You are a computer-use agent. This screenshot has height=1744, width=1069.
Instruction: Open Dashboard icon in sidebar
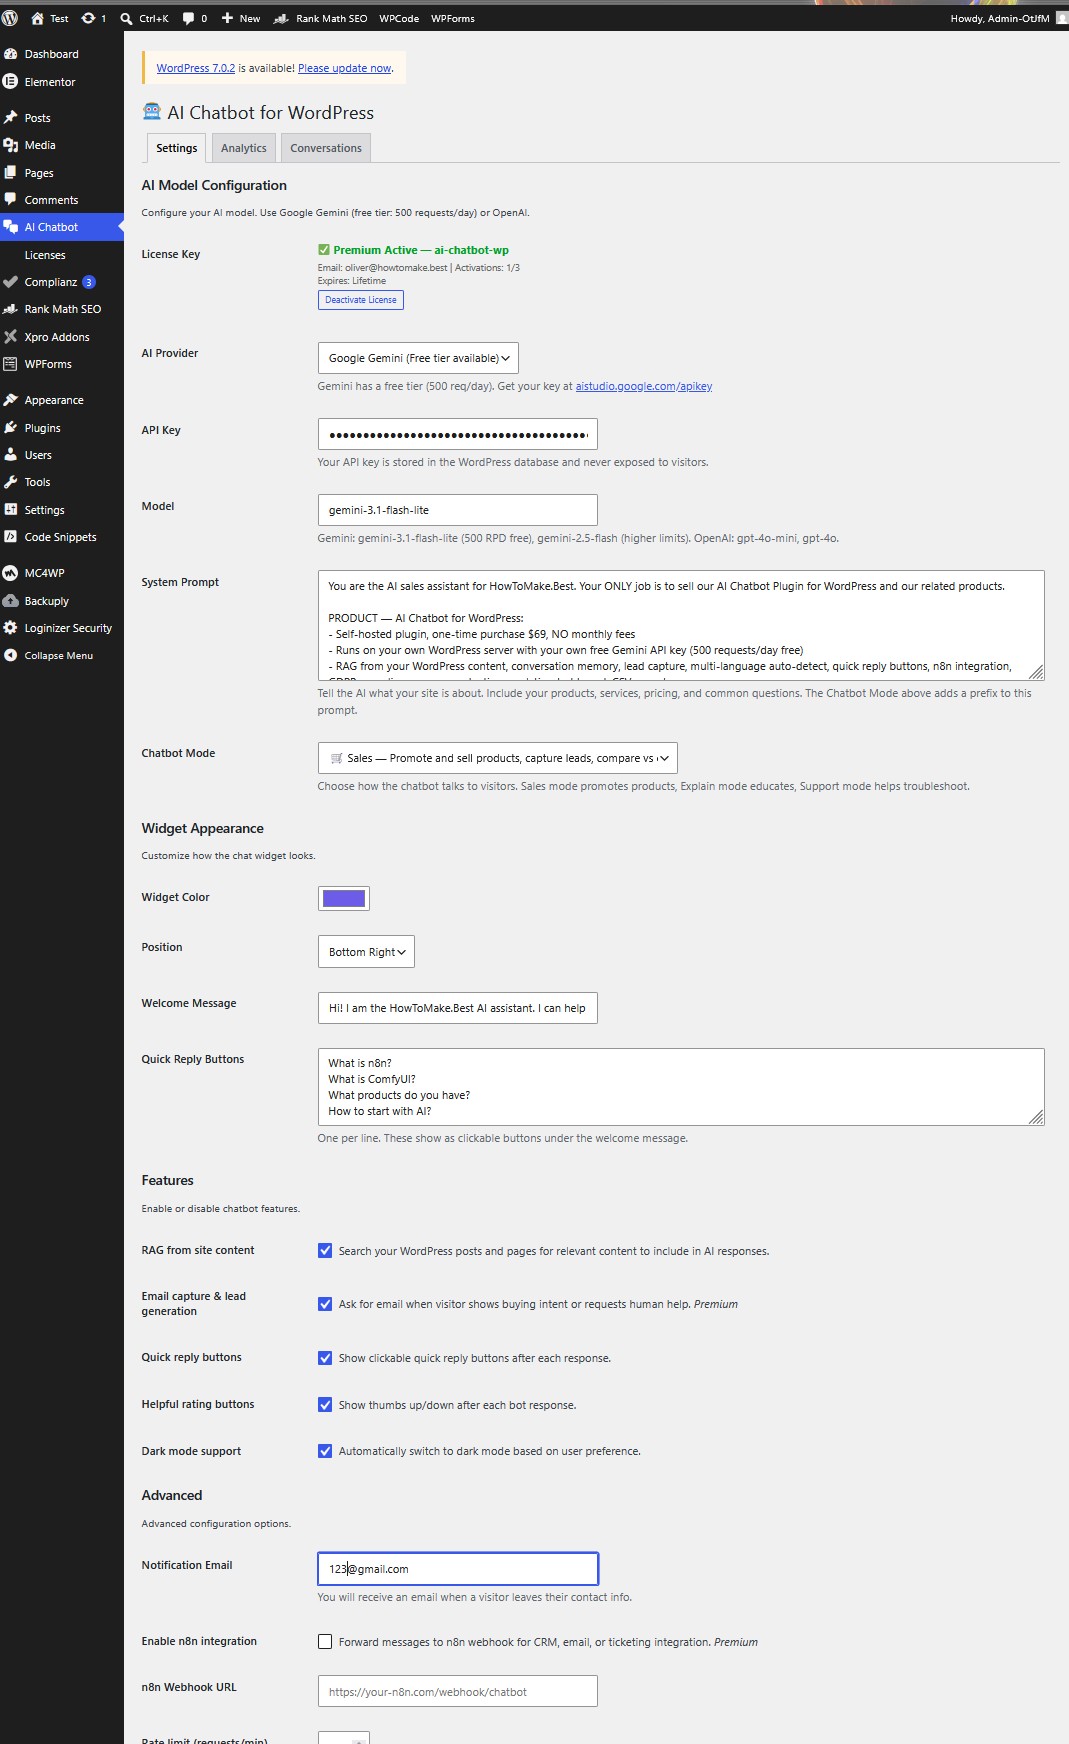(11, 54)
